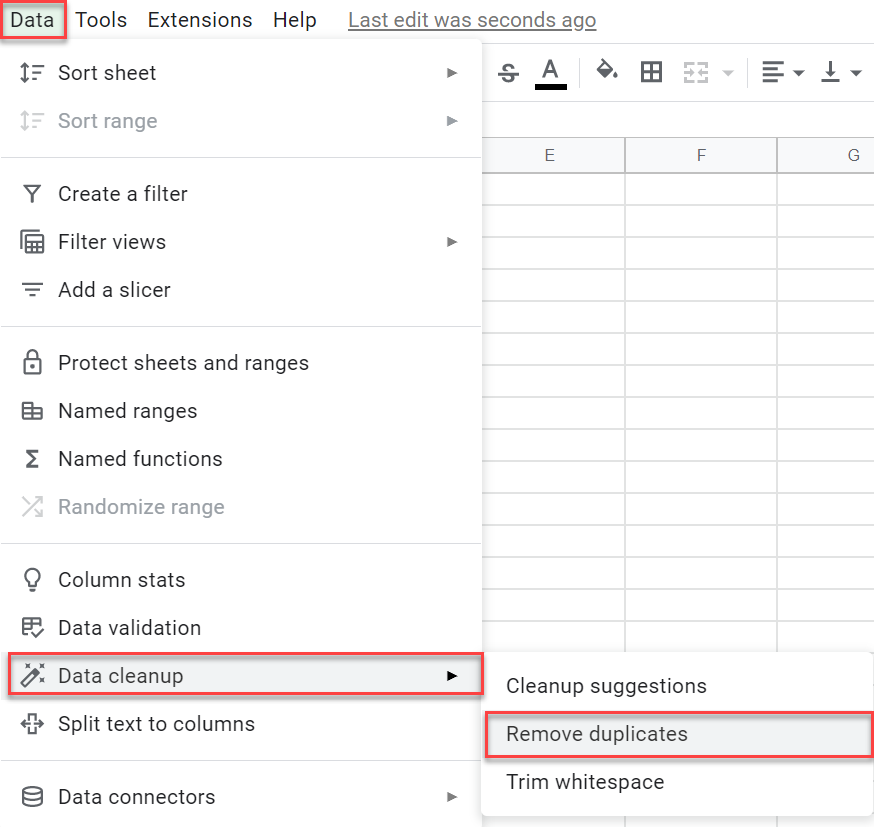Click the Last edit was seconds ago link

(471, 19)
